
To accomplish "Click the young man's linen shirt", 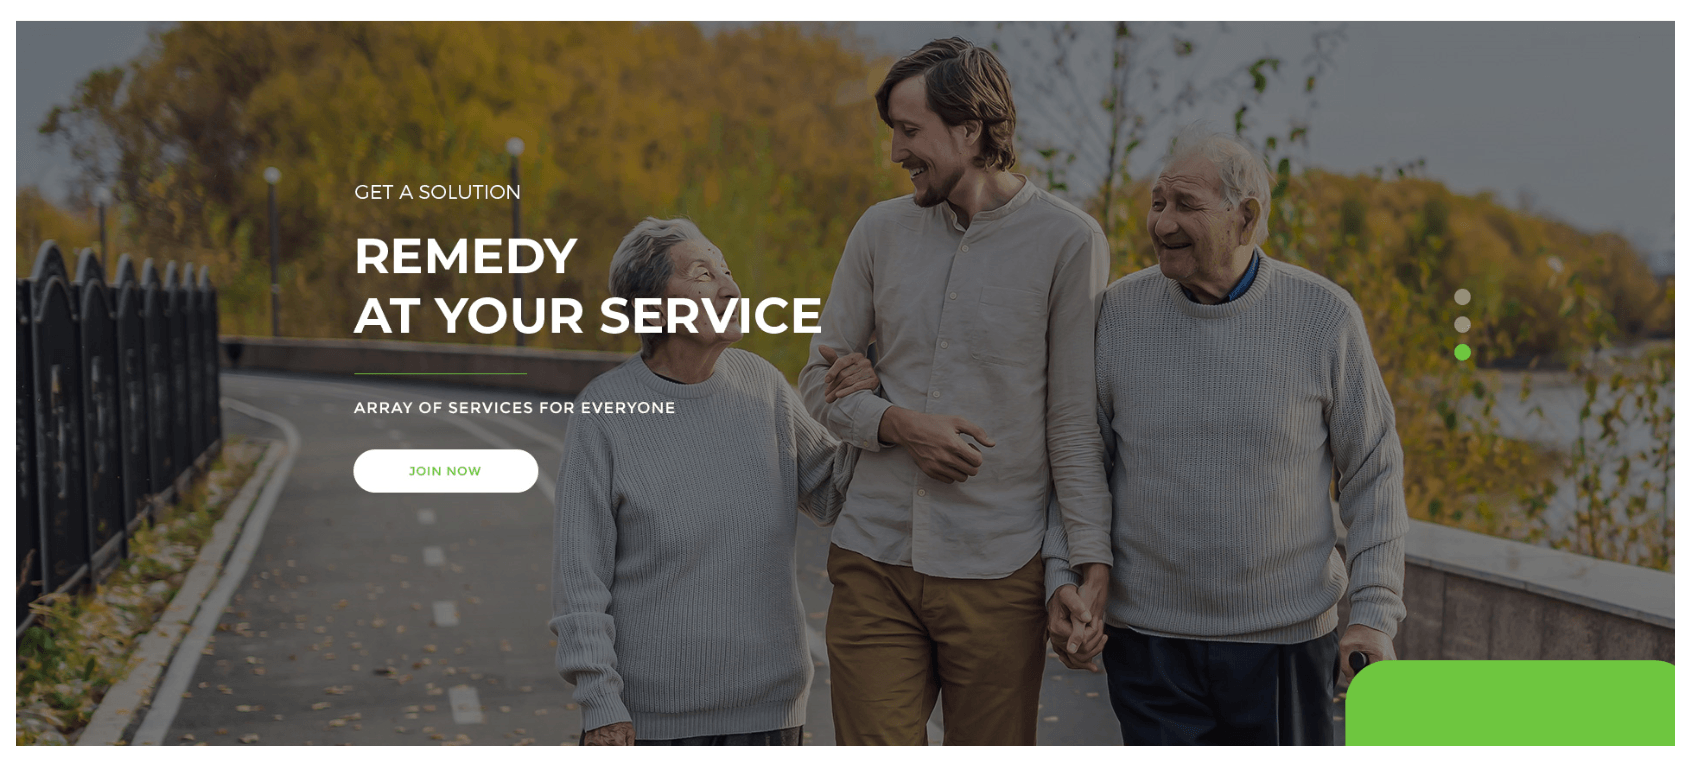I will point(960,380).
